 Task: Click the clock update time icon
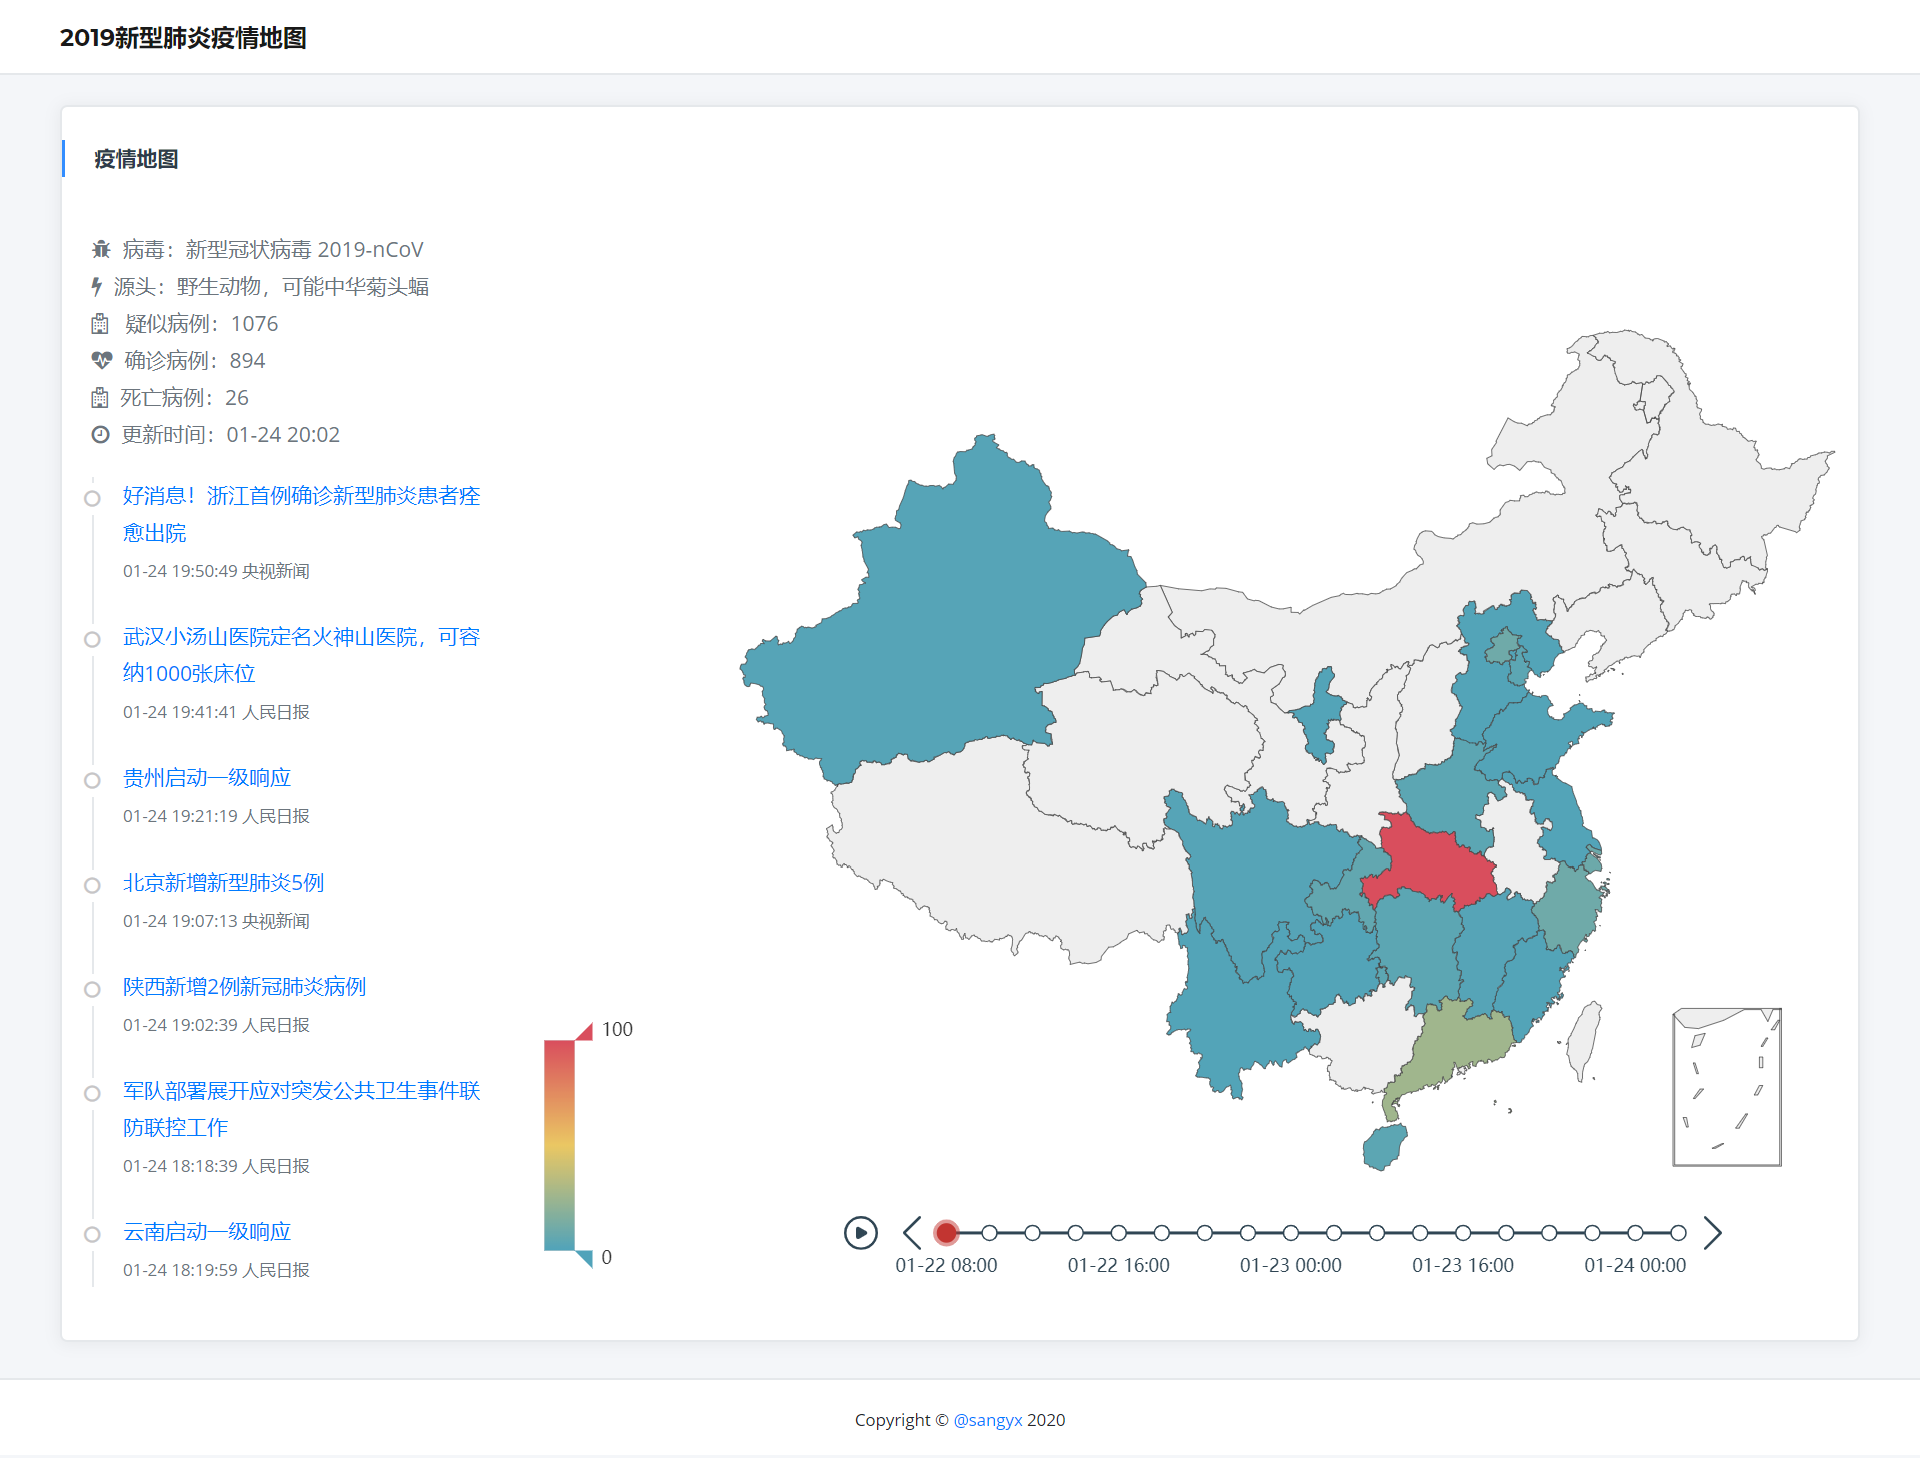pyautogui.click(x=100, y=434)
